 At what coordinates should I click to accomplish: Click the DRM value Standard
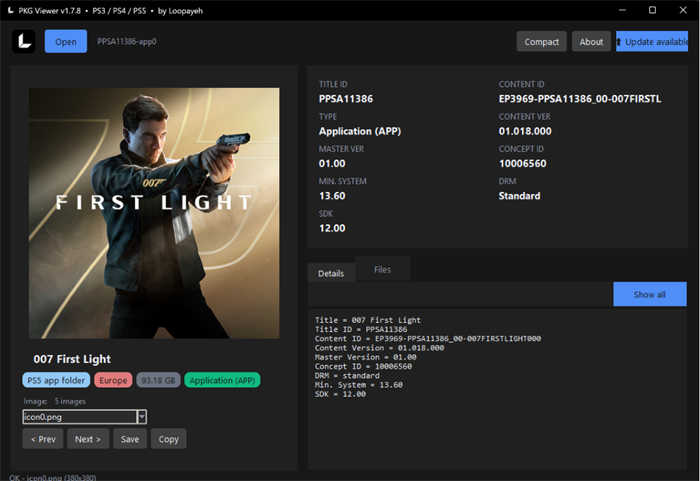click(519, 196)
